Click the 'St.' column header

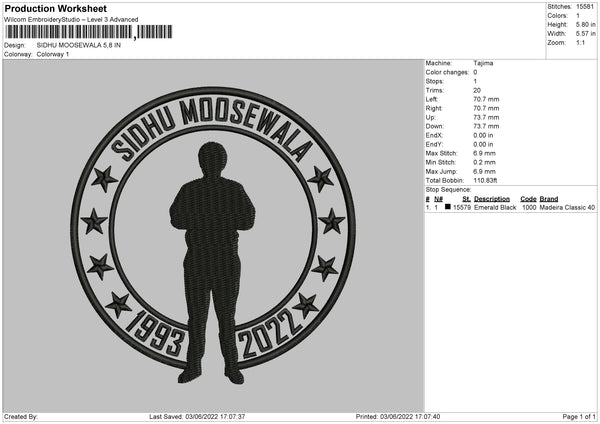(x=466, y=199)
